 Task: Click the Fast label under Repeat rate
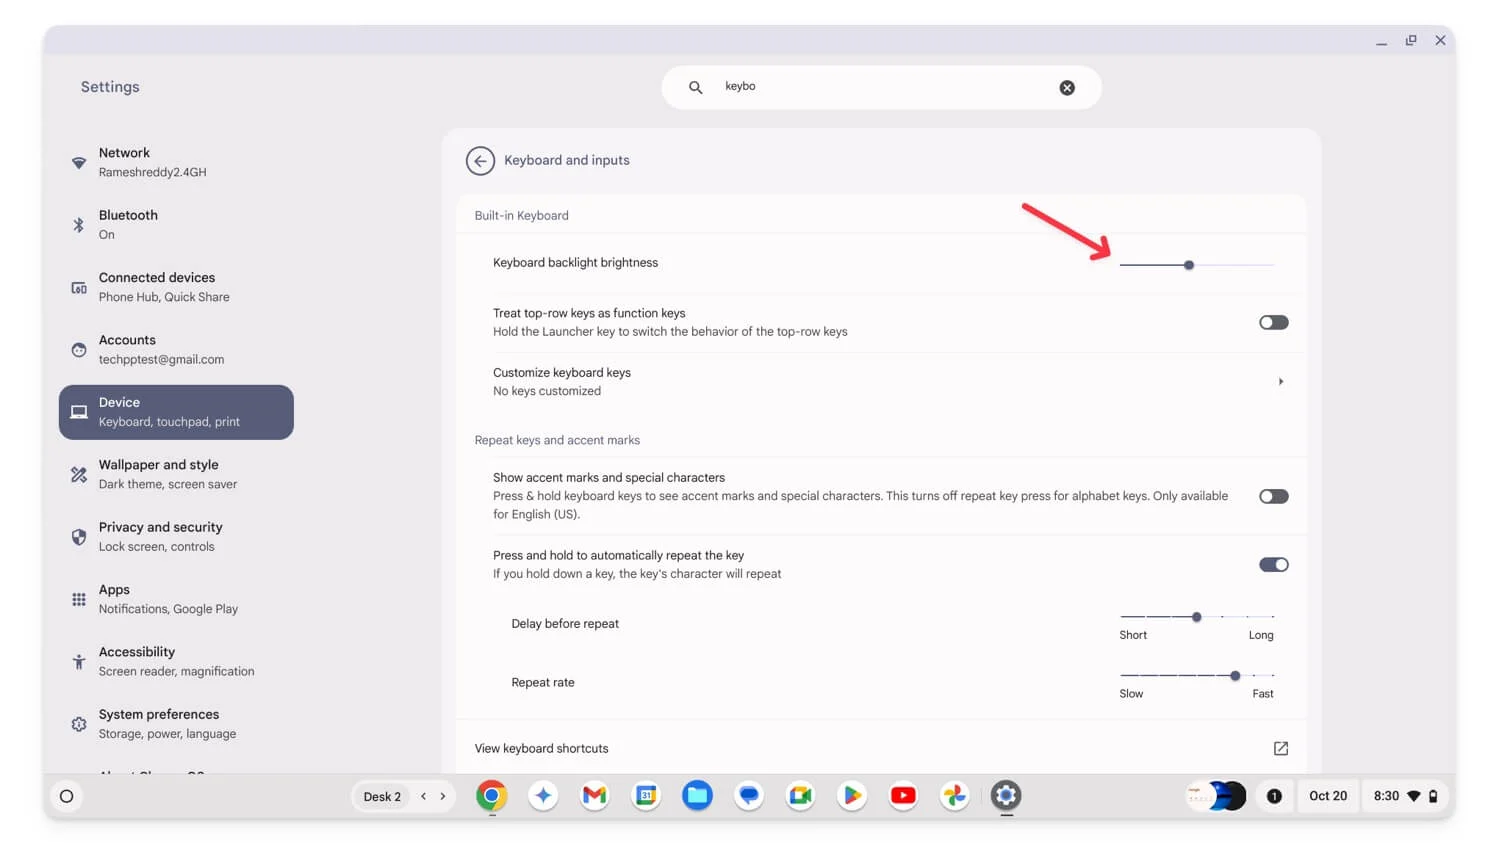[x=1263, y=694]
